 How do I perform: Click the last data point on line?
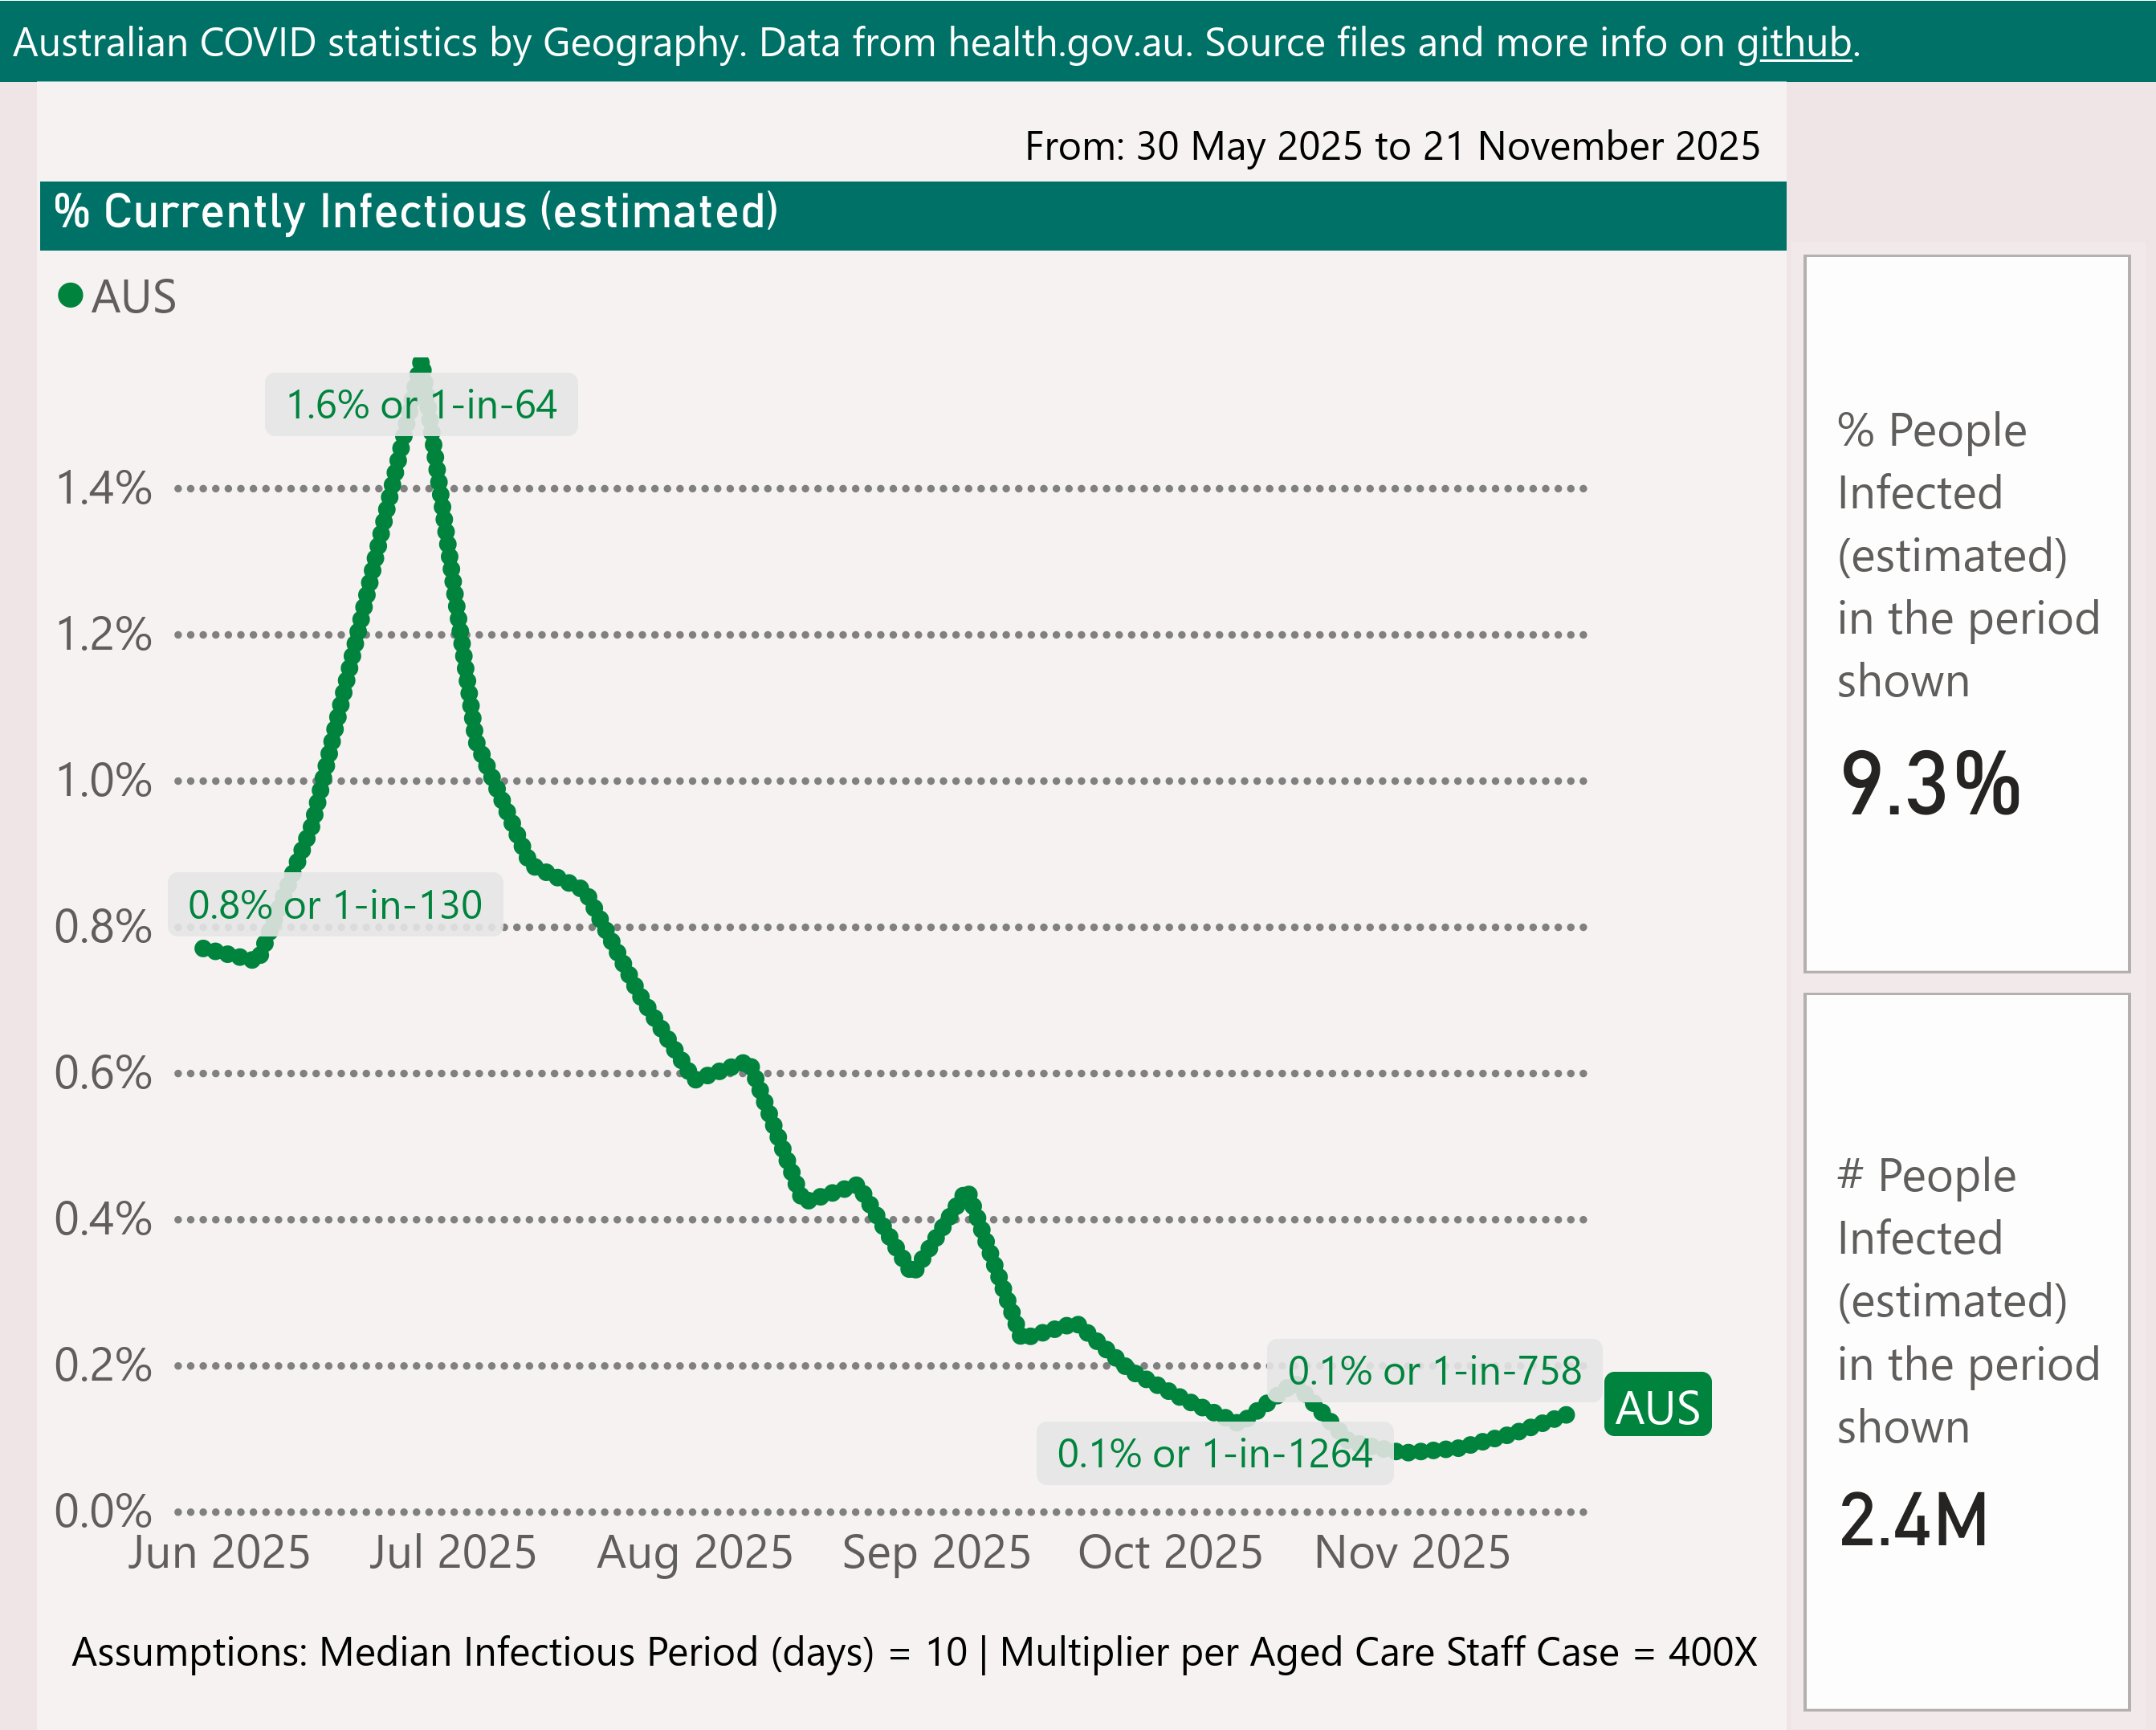(1566, 1415)
